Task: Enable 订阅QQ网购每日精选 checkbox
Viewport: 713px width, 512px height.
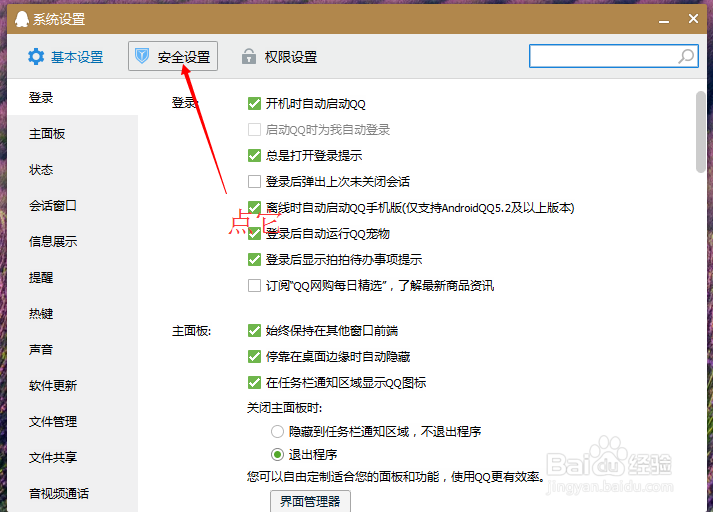Action: tap(254, 286)
